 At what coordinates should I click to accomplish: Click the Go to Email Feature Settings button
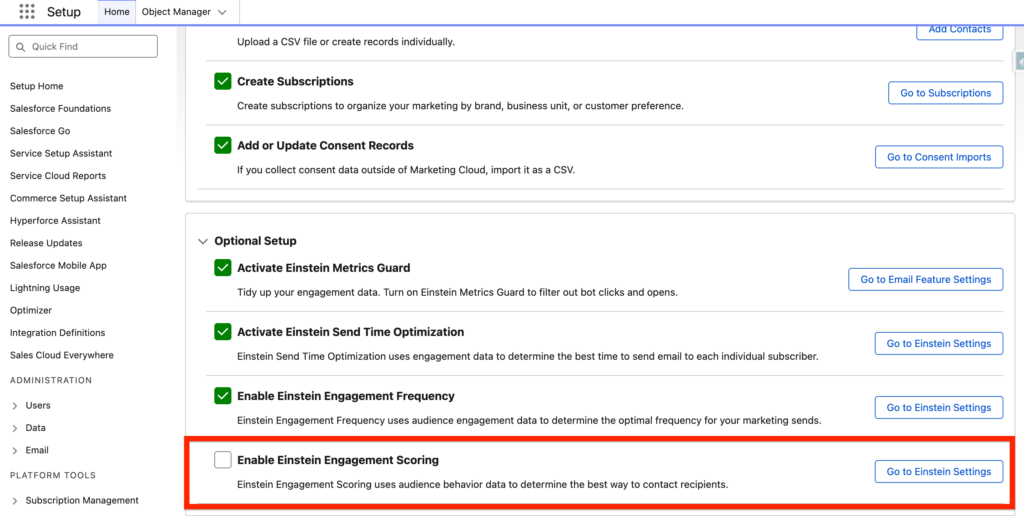pyautogui.click(x=925, y=280)
